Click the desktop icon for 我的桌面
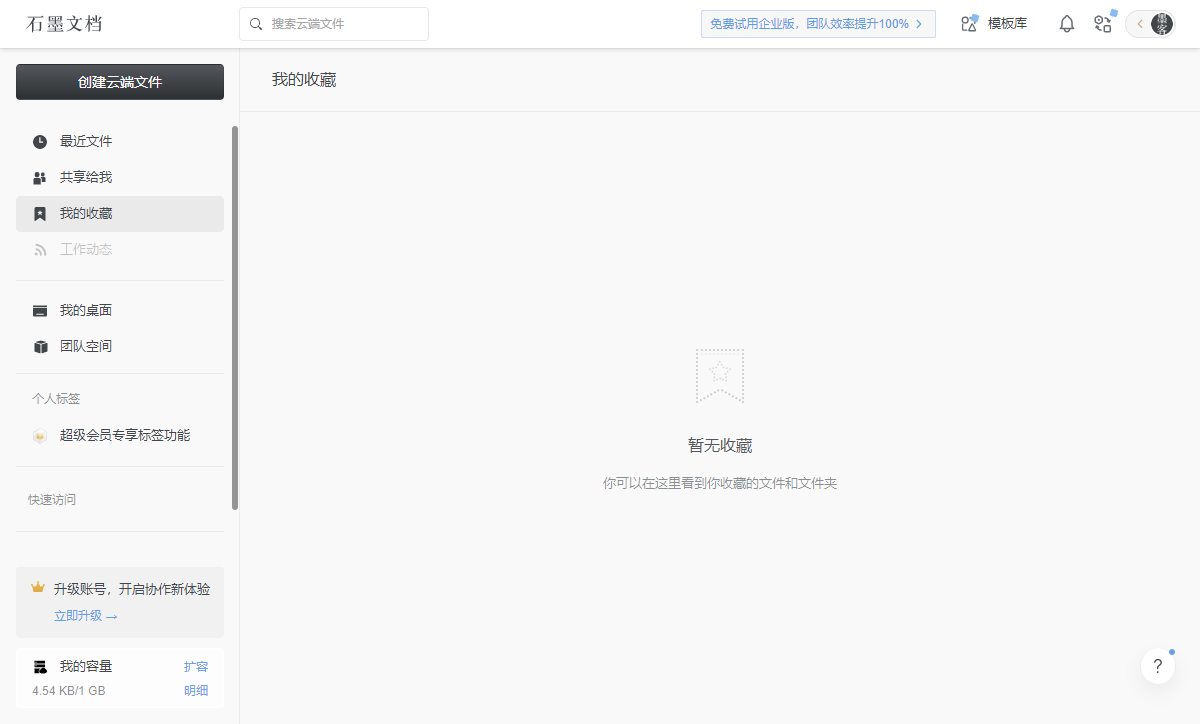Image resolution: width=1200 pixels, height=724 pixels. pyautogui.click(x=40, y=311)
